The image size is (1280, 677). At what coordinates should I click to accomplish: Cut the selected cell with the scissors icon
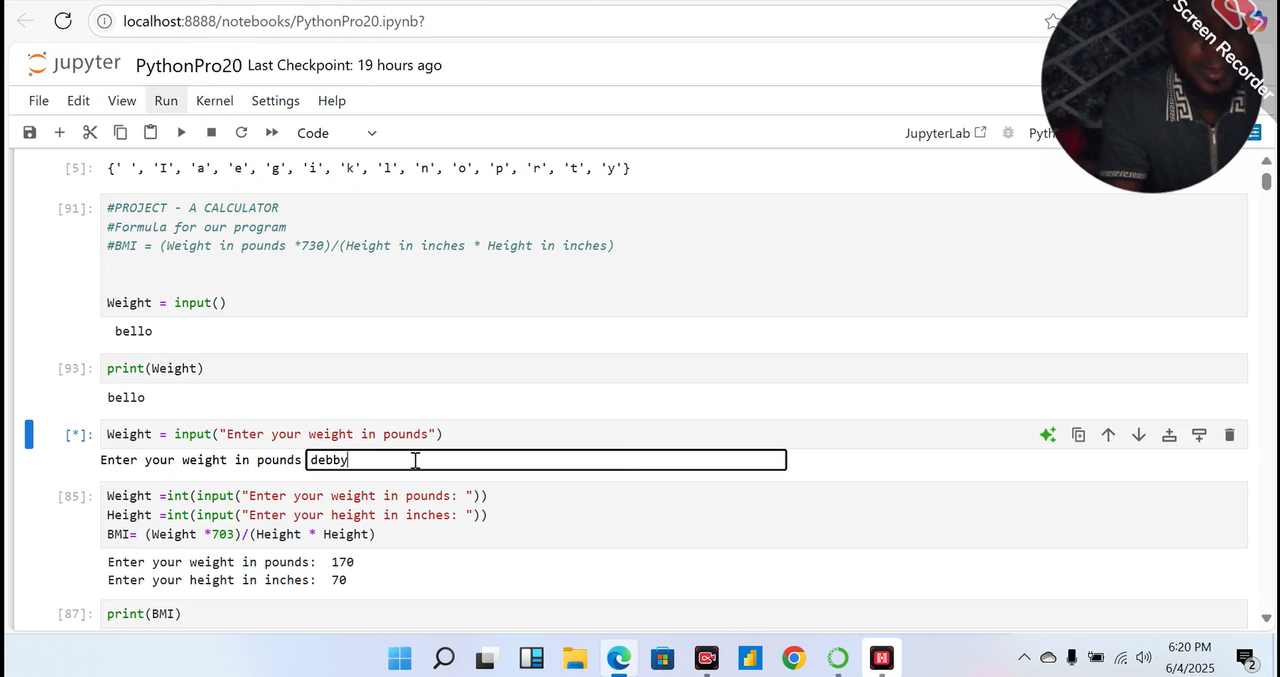(90, 132)
